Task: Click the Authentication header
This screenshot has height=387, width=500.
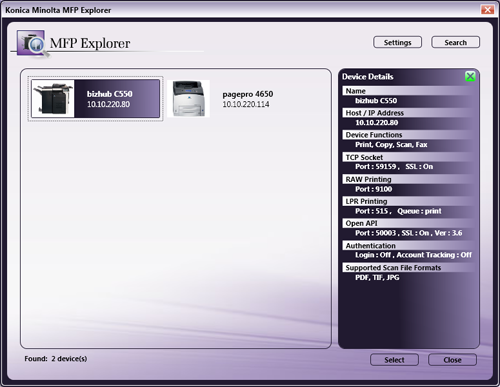Action: (408, 245)
